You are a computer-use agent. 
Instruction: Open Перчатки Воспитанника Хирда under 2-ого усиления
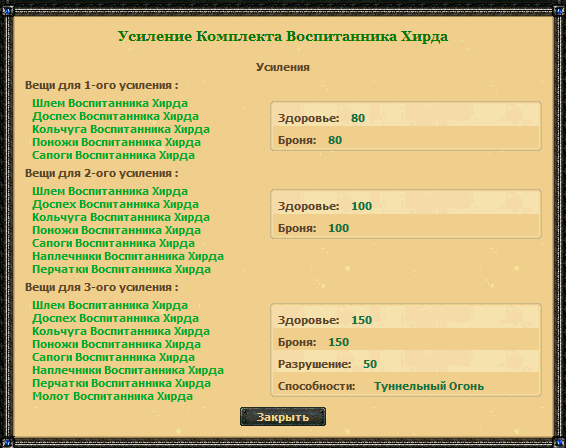pos(121,269)
